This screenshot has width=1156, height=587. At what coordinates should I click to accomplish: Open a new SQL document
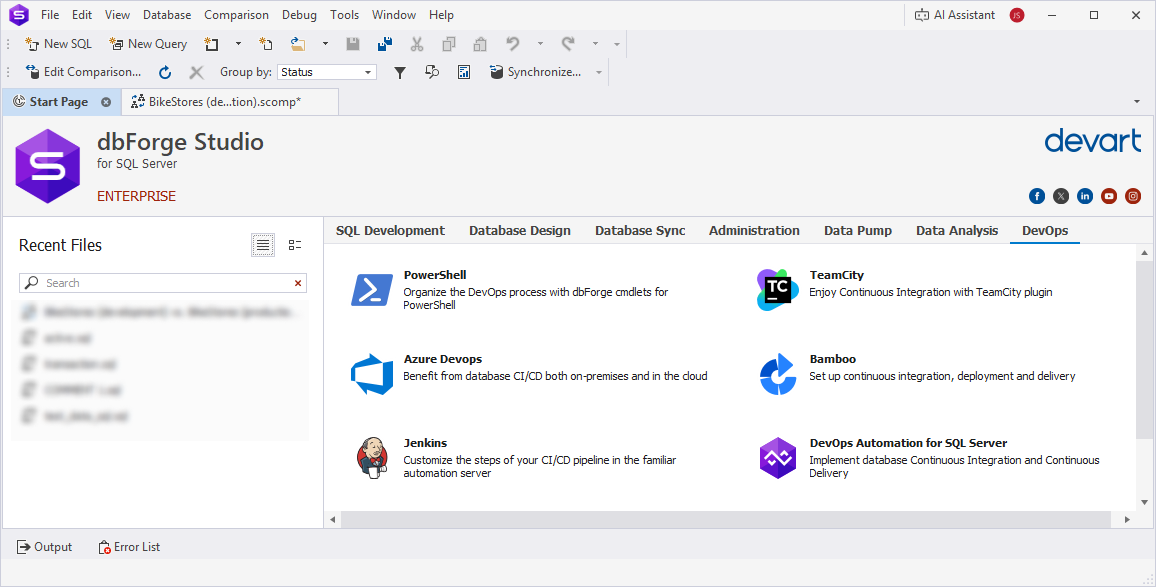(x=57, y=44)
